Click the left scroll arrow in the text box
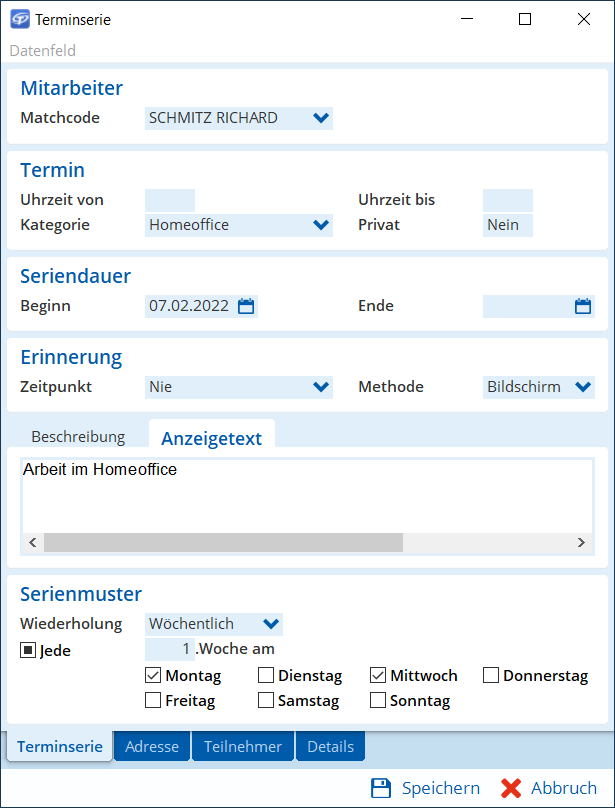615x808 pixels. [x=32, y=542]
